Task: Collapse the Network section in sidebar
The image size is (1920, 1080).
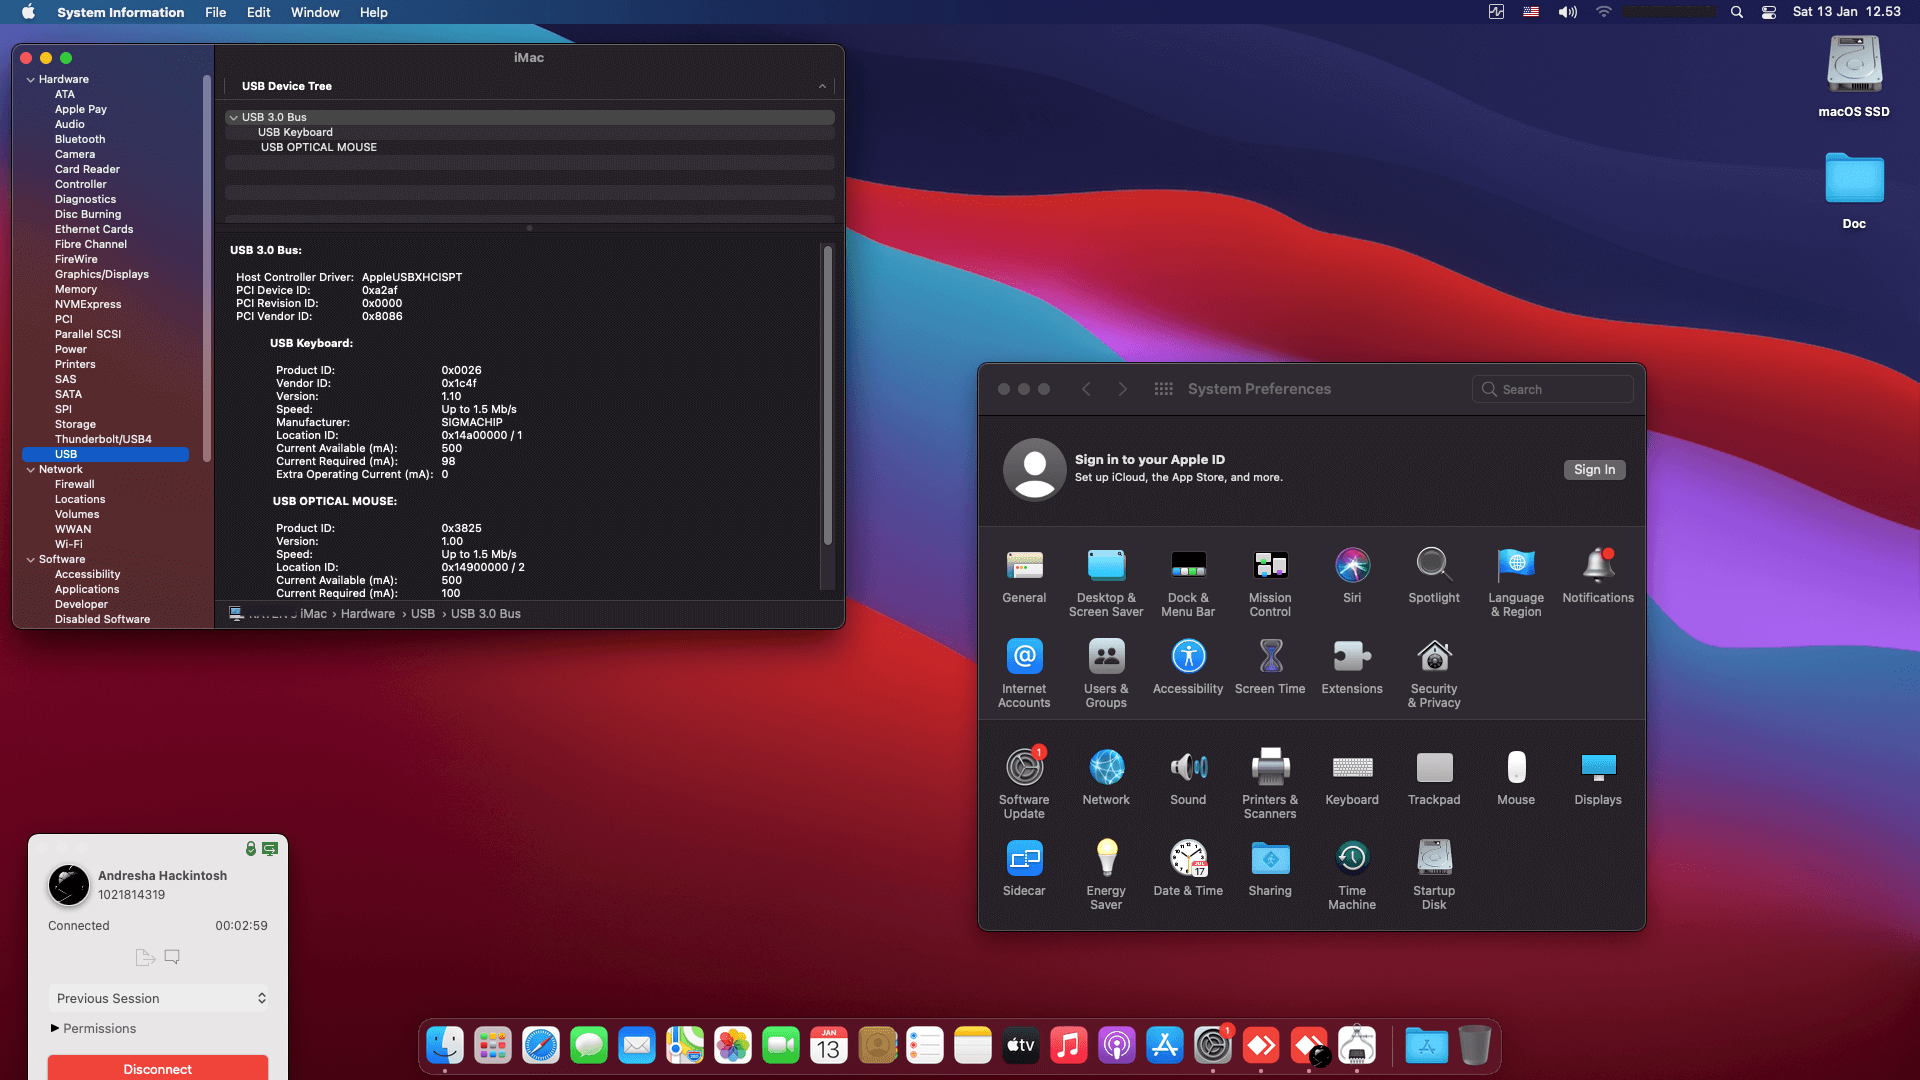Action: [x=30, y=470]
